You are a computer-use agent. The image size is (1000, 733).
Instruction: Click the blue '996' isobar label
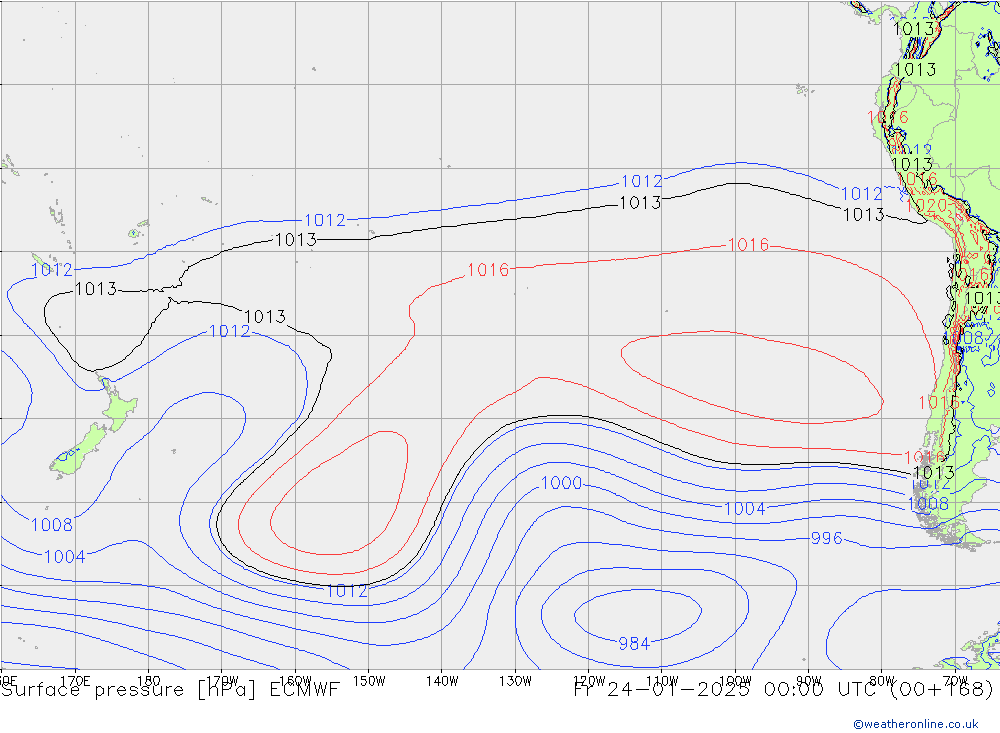point(827,538)
